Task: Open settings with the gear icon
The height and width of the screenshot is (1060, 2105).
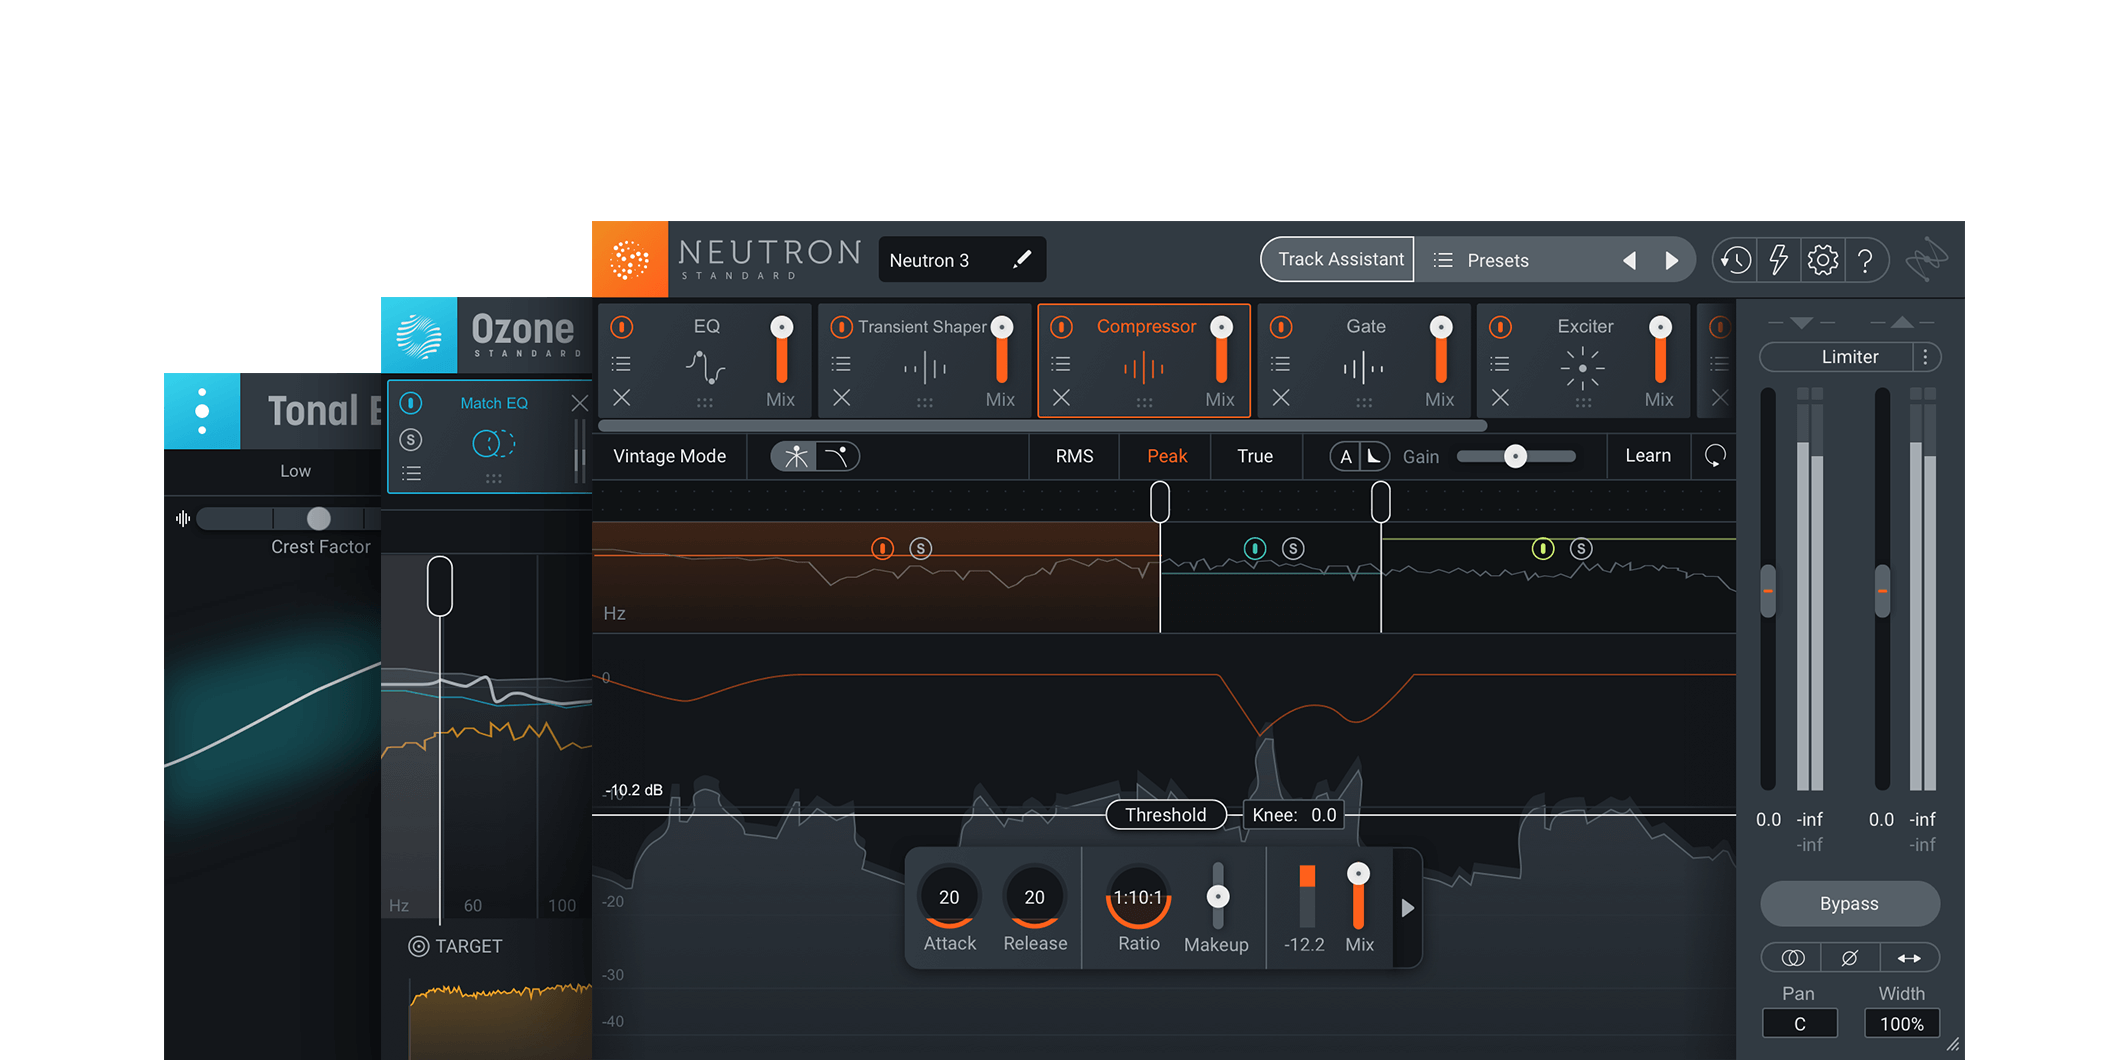Action: (1822, 260)
